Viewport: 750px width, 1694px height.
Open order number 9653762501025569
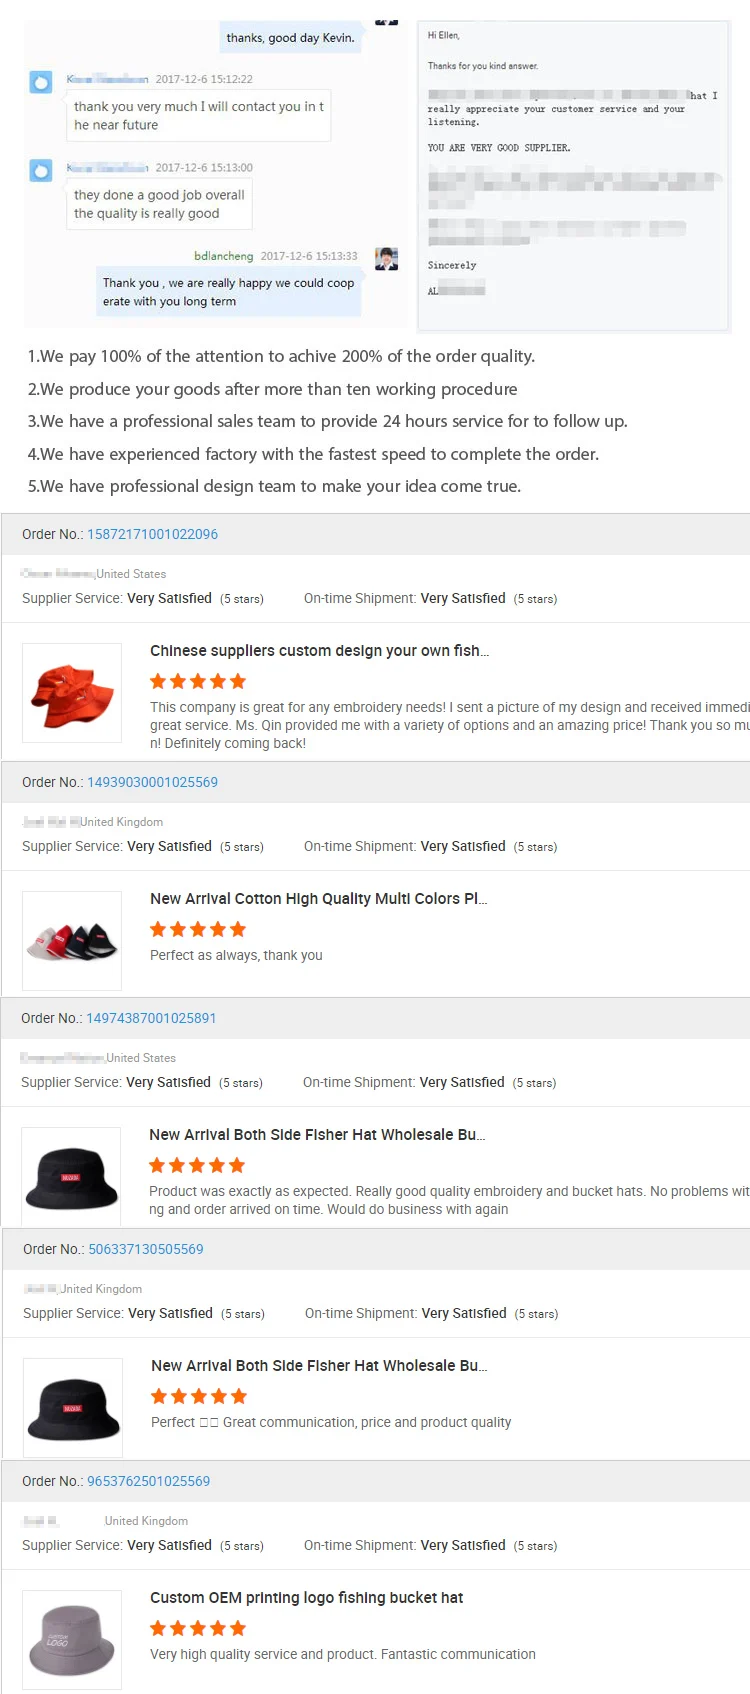(148, 1481)
